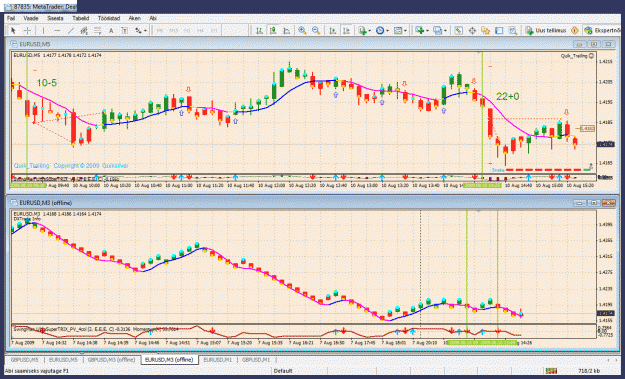Open the Tööriistad menu

click(109, 18)
